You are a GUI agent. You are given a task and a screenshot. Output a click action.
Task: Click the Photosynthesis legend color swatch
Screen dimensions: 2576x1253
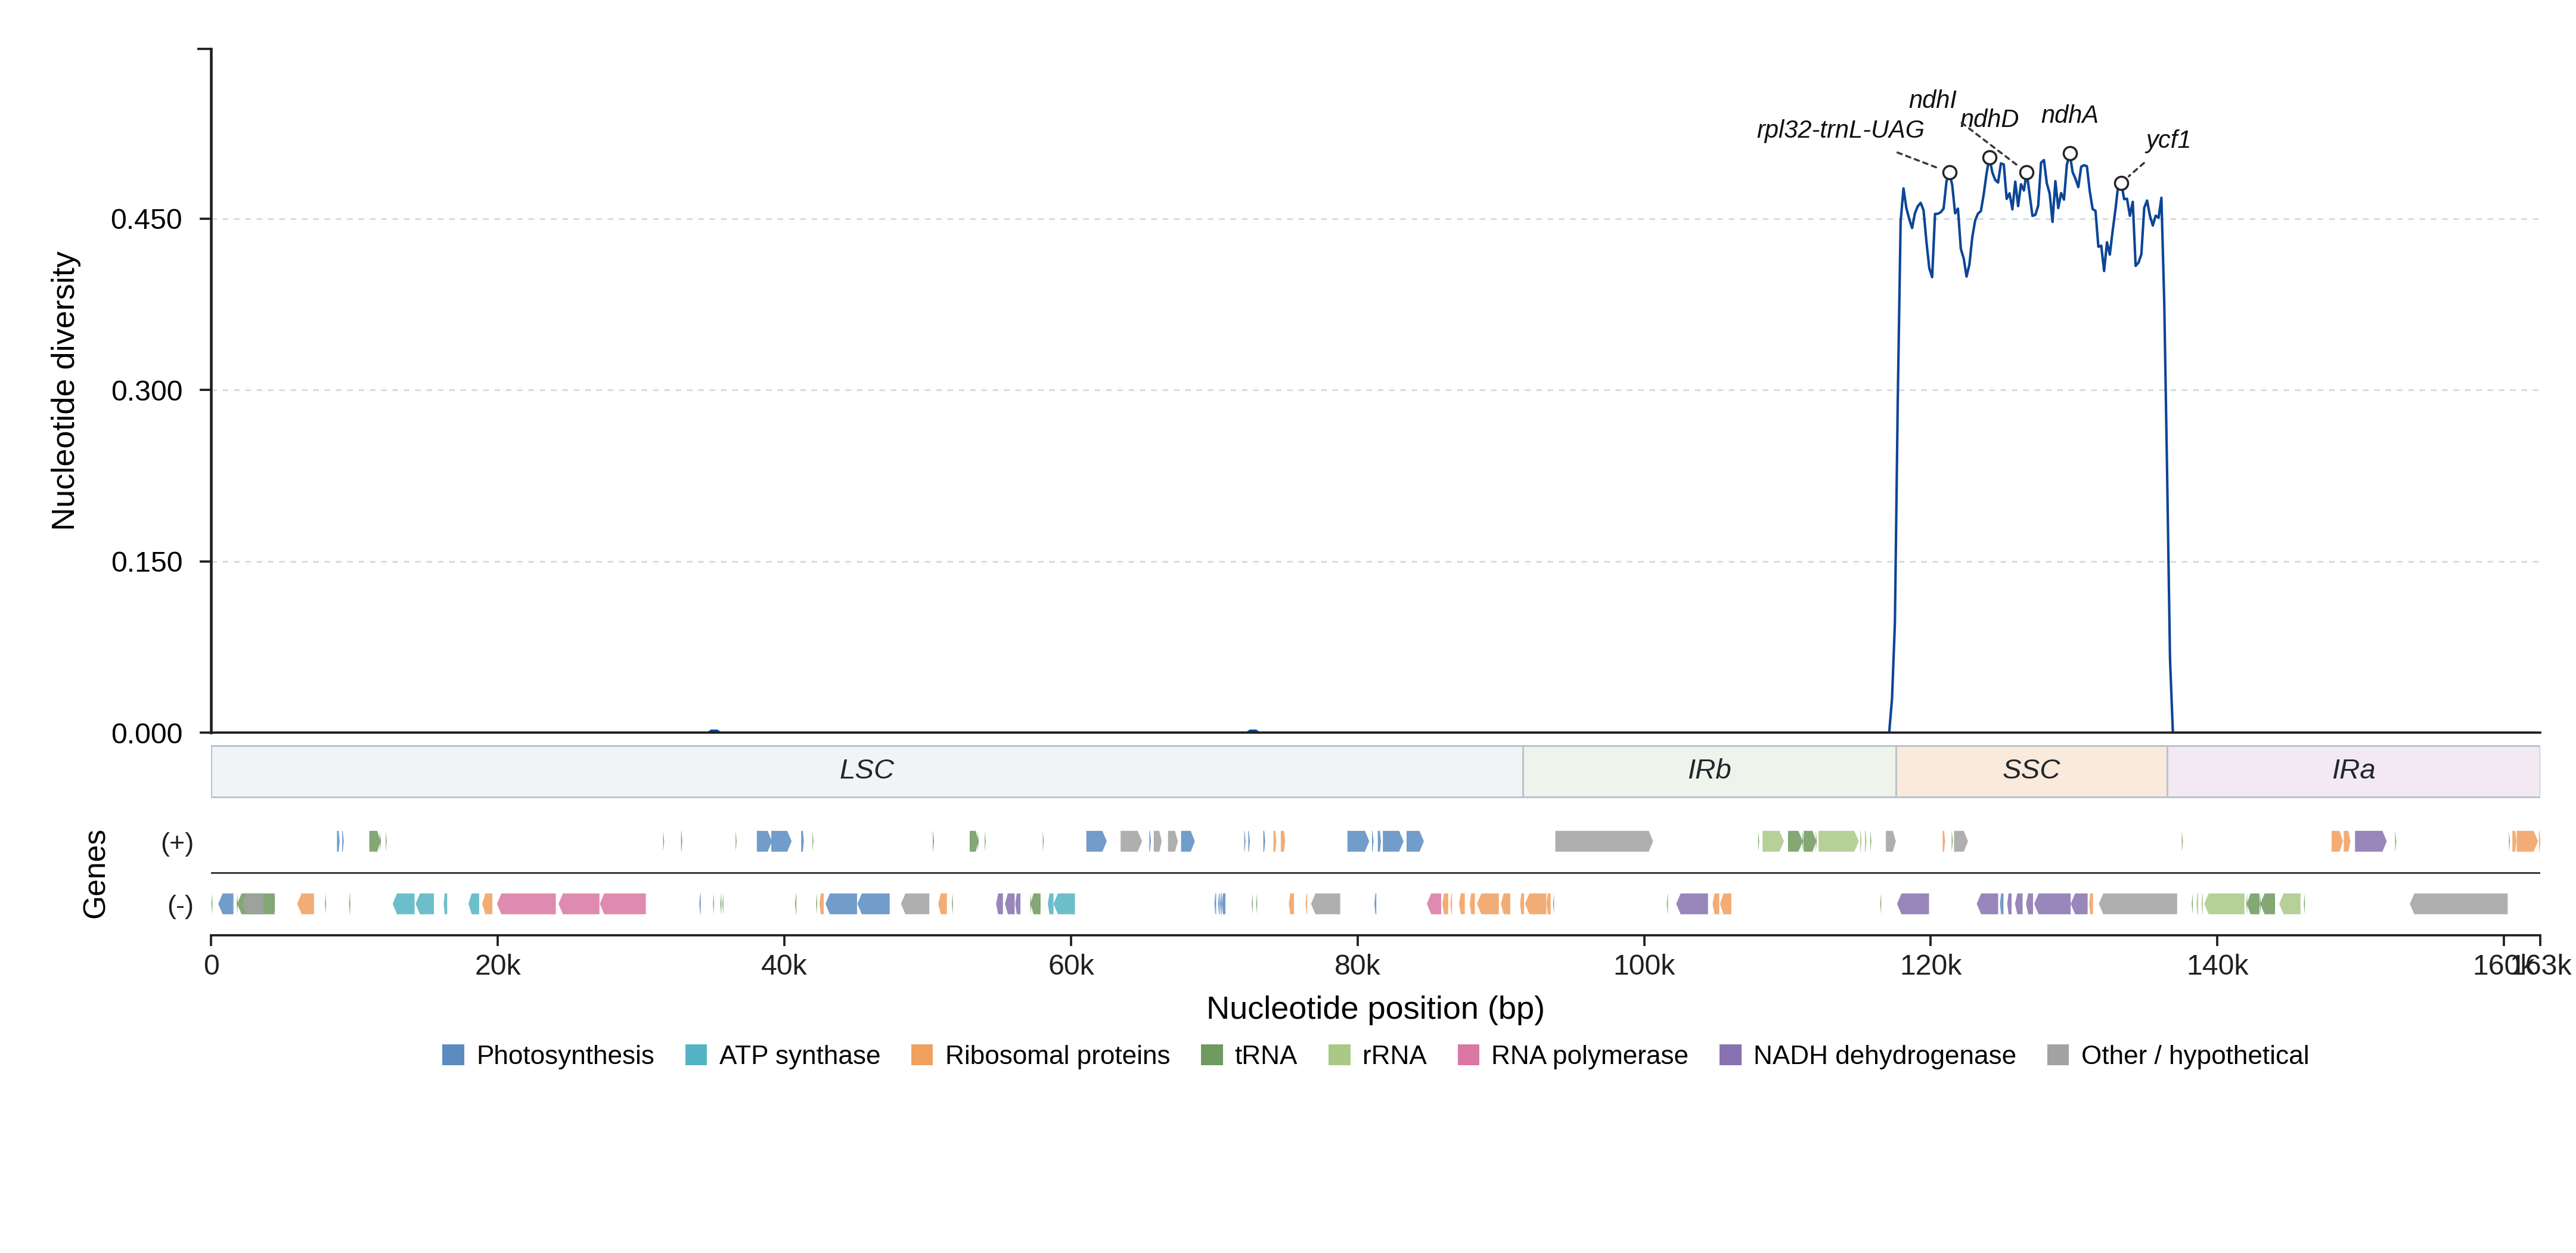pyautogui.click(x=453, y=1055)
